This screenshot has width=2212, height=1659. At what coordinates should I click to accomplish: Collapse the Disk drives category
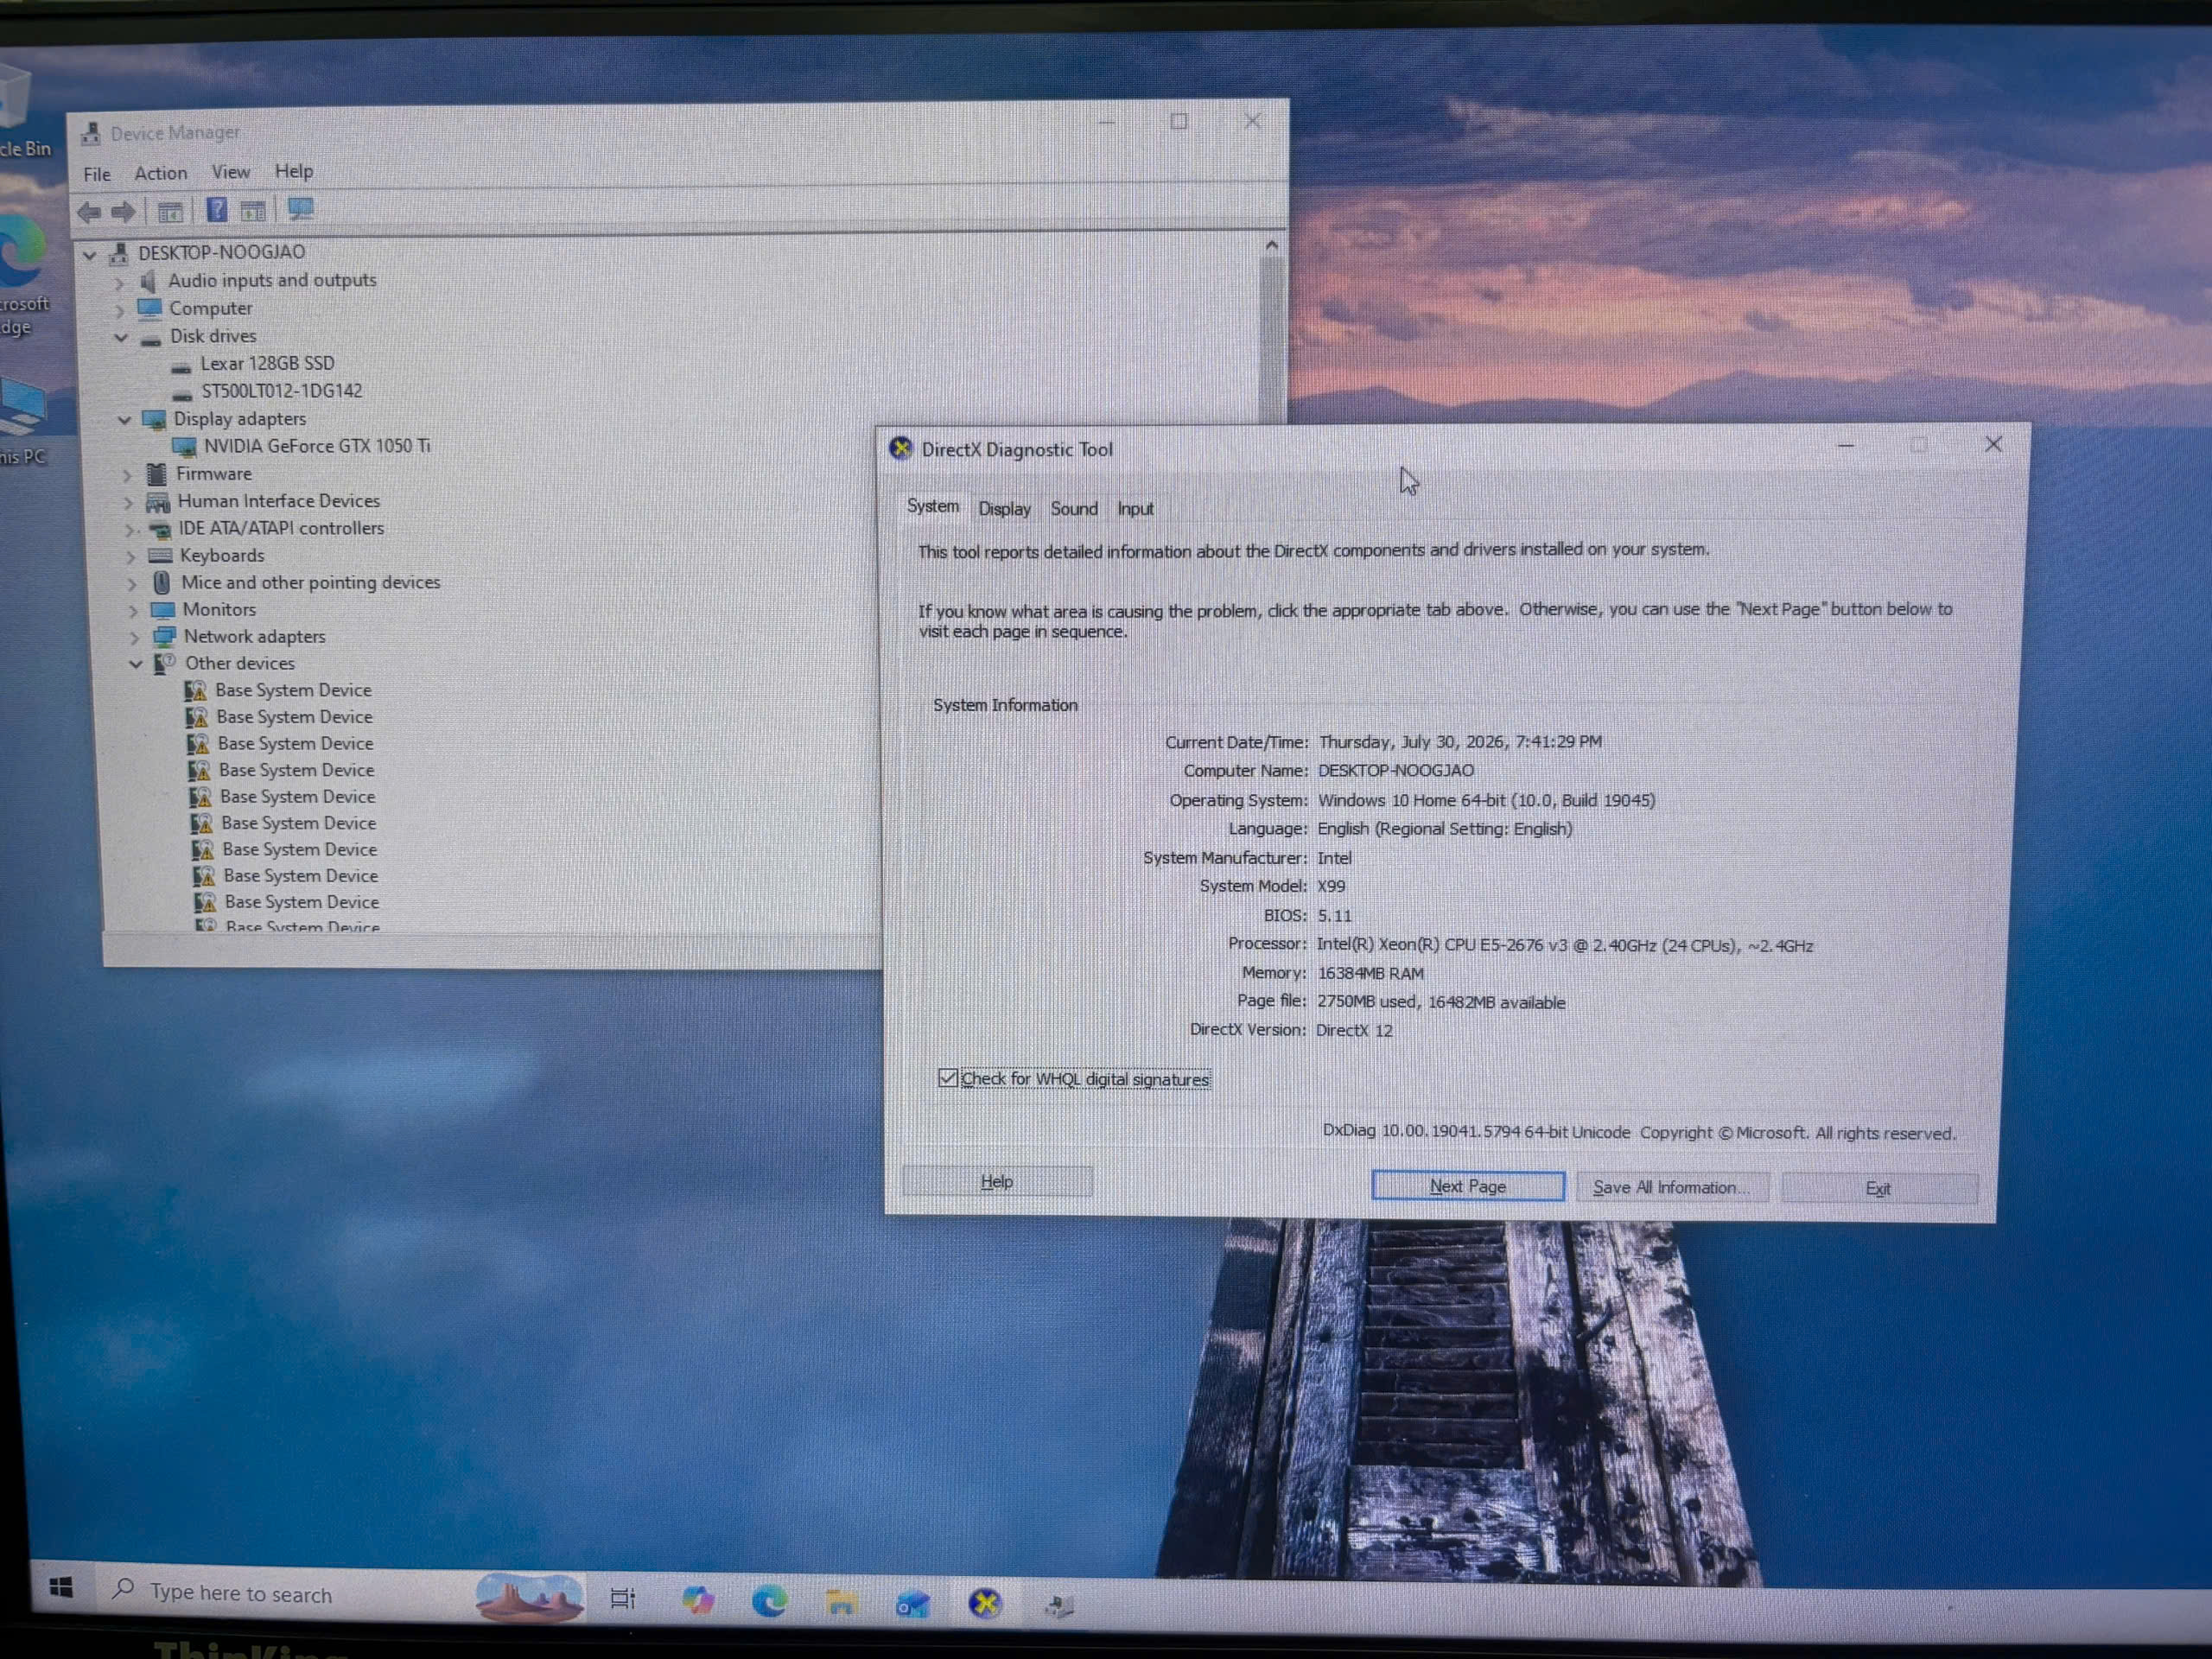tap(121, 337)
